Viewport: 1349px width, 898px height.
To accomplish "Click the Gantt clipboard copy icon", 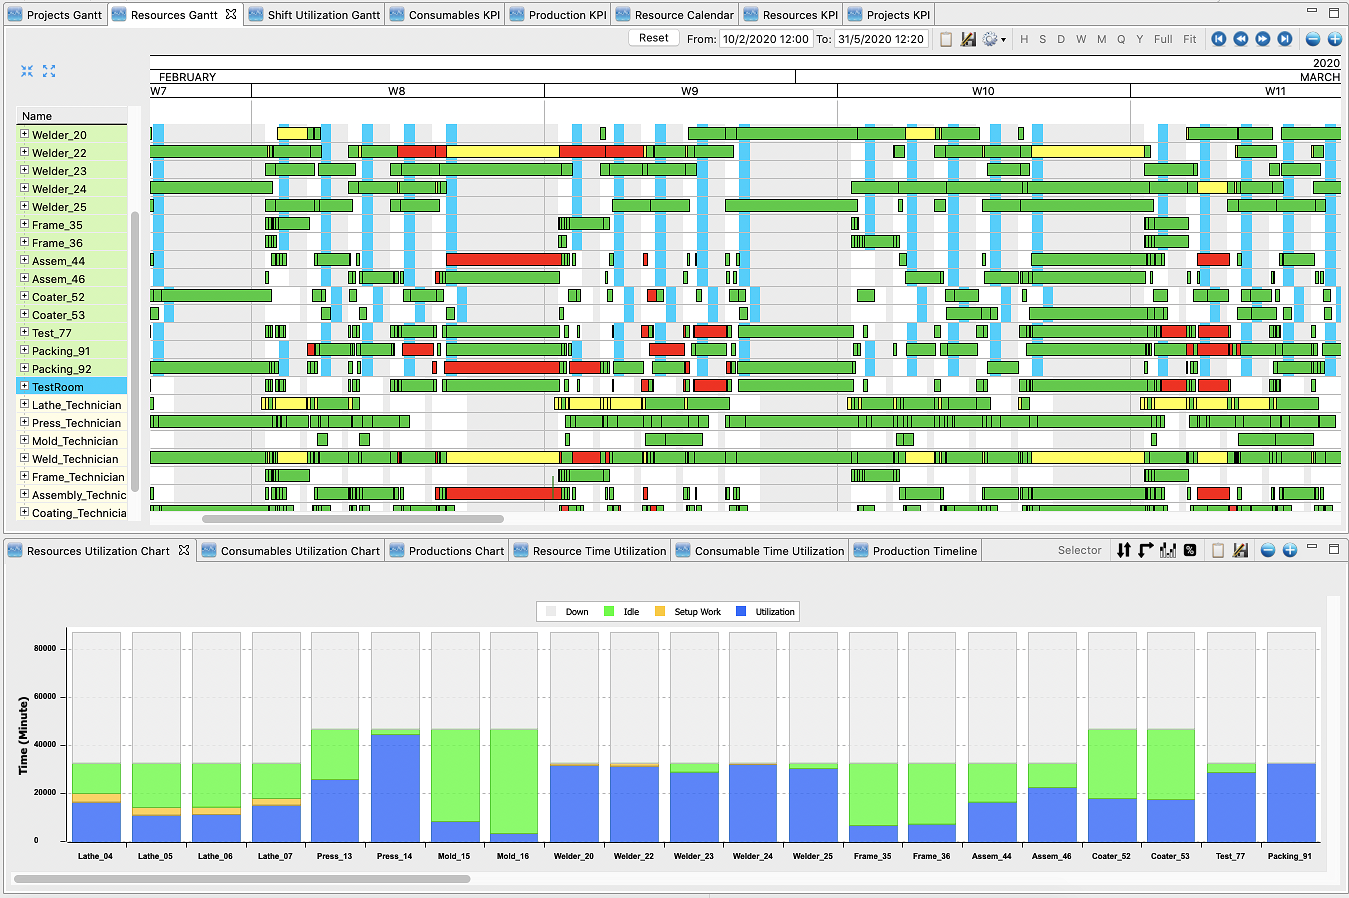I will (x=946, y=39).
